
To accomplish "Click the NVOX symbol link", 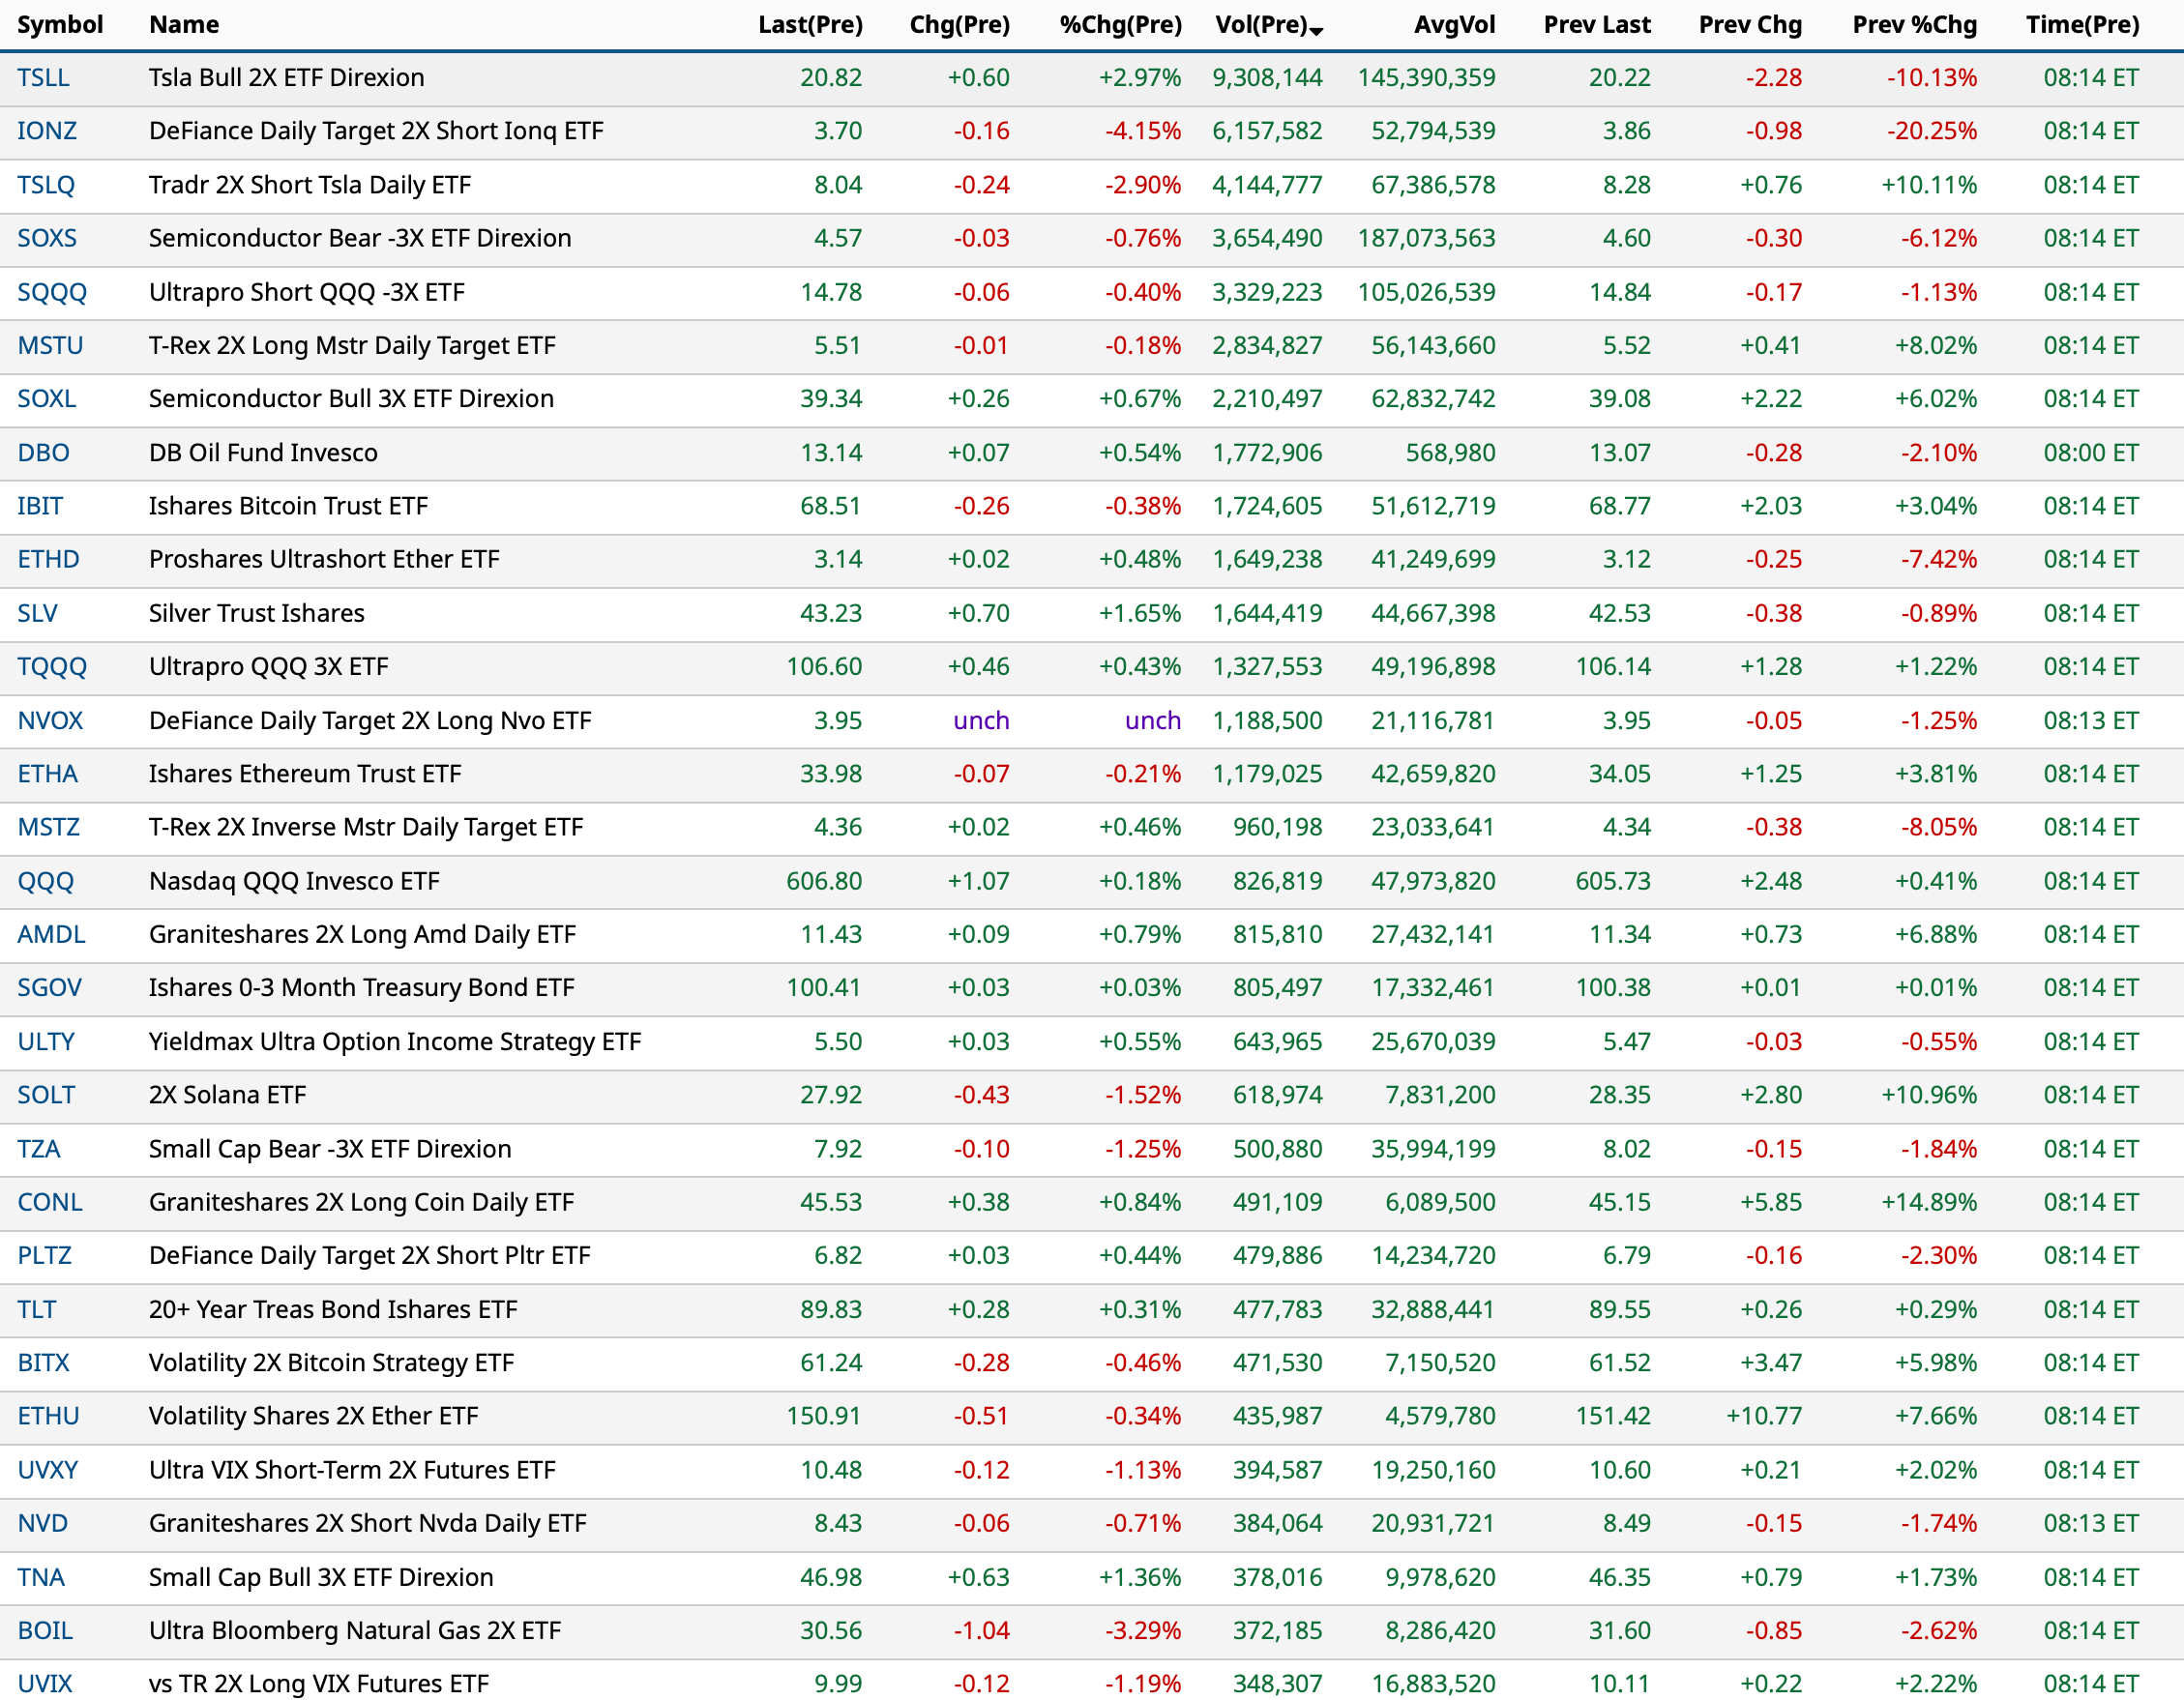I will [x=50, y=720].
